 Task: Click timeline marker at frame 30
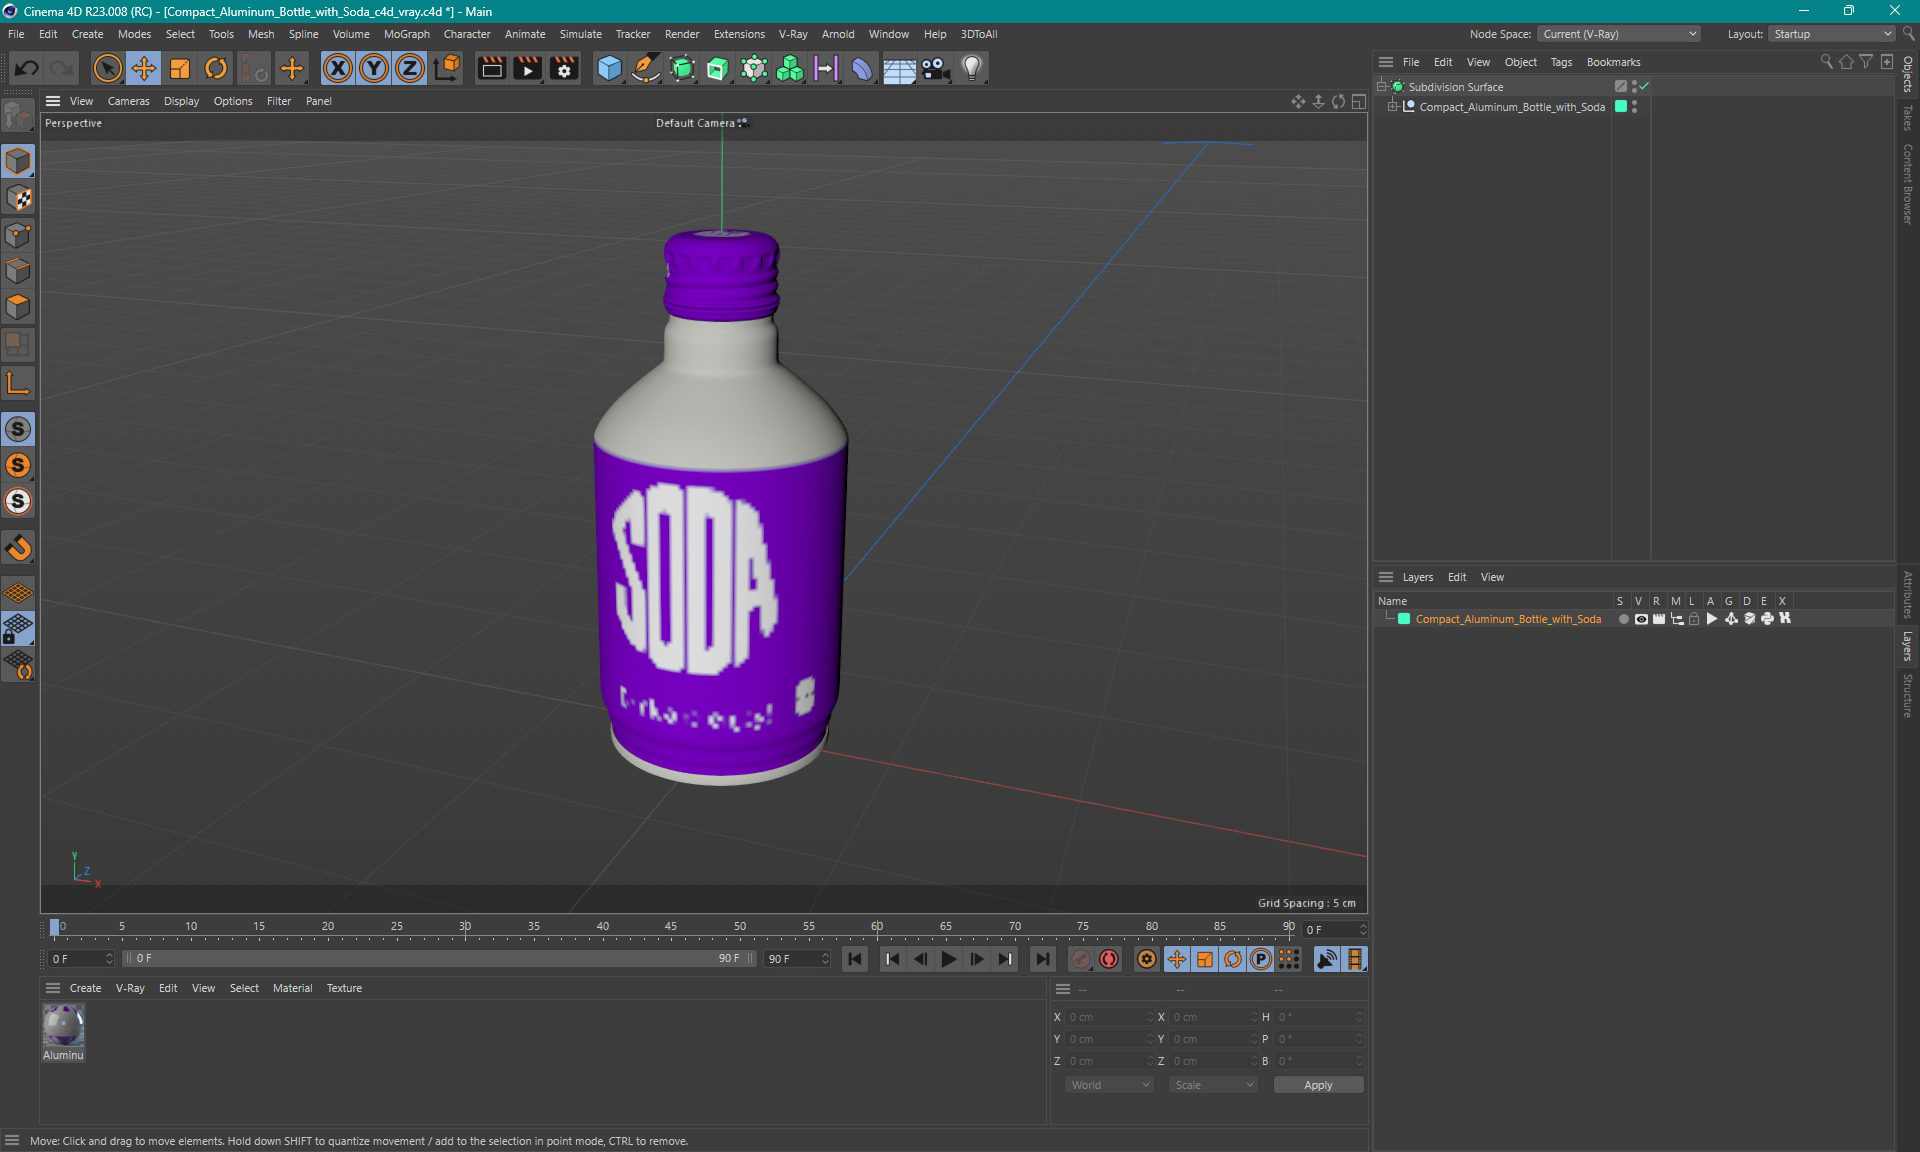tap(465, 927)
